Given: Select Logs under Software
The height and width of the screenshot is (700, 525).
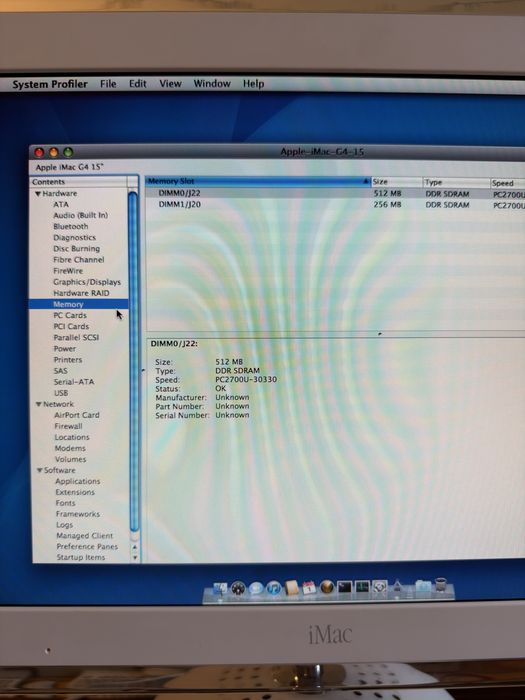Looking at the screenshot, I should [64, 525].
